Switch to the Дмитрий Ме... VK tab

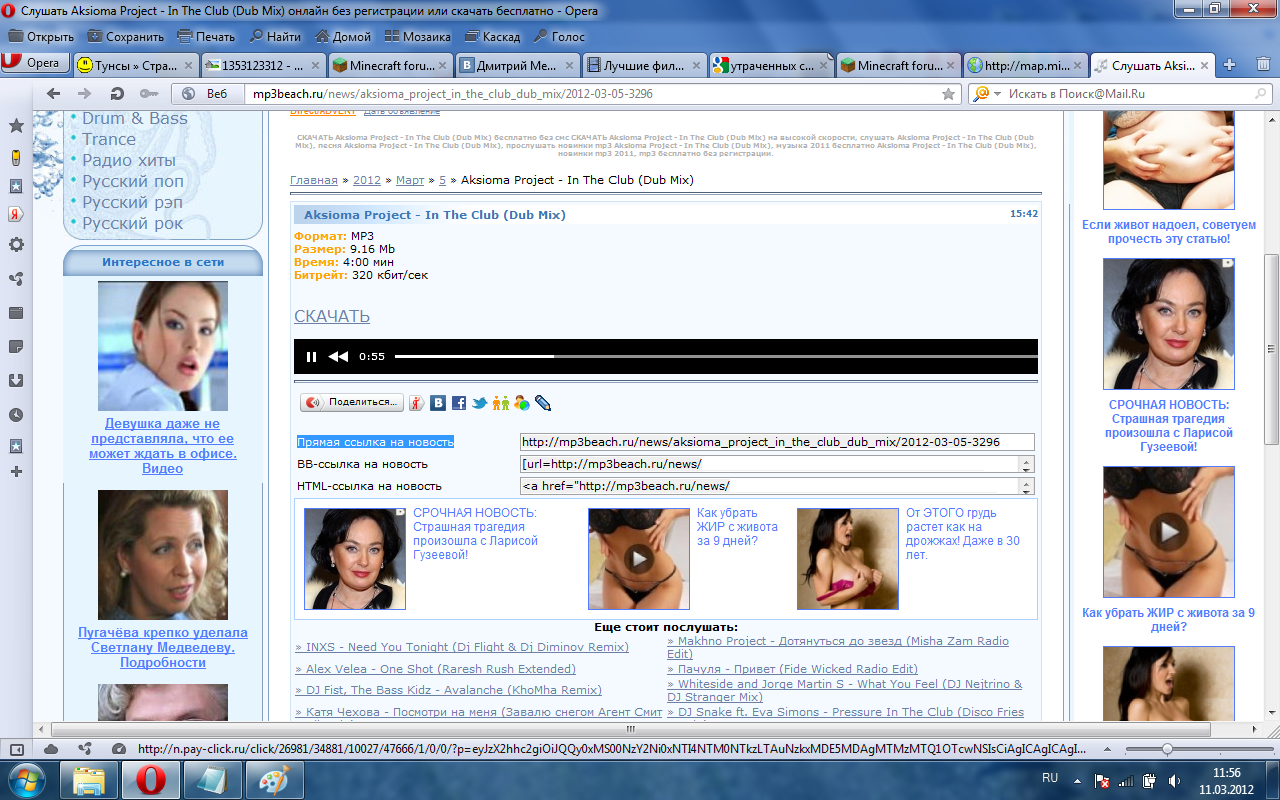coord(516,65)
